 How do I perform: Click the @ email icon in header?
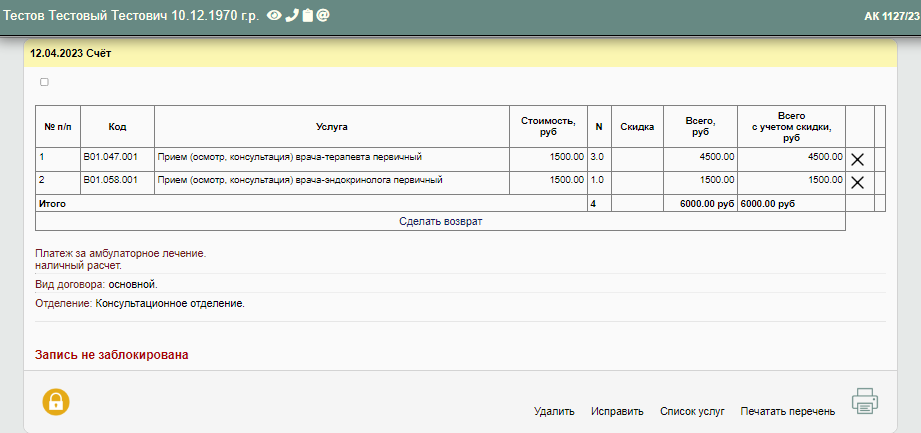[x=323, y=17]
